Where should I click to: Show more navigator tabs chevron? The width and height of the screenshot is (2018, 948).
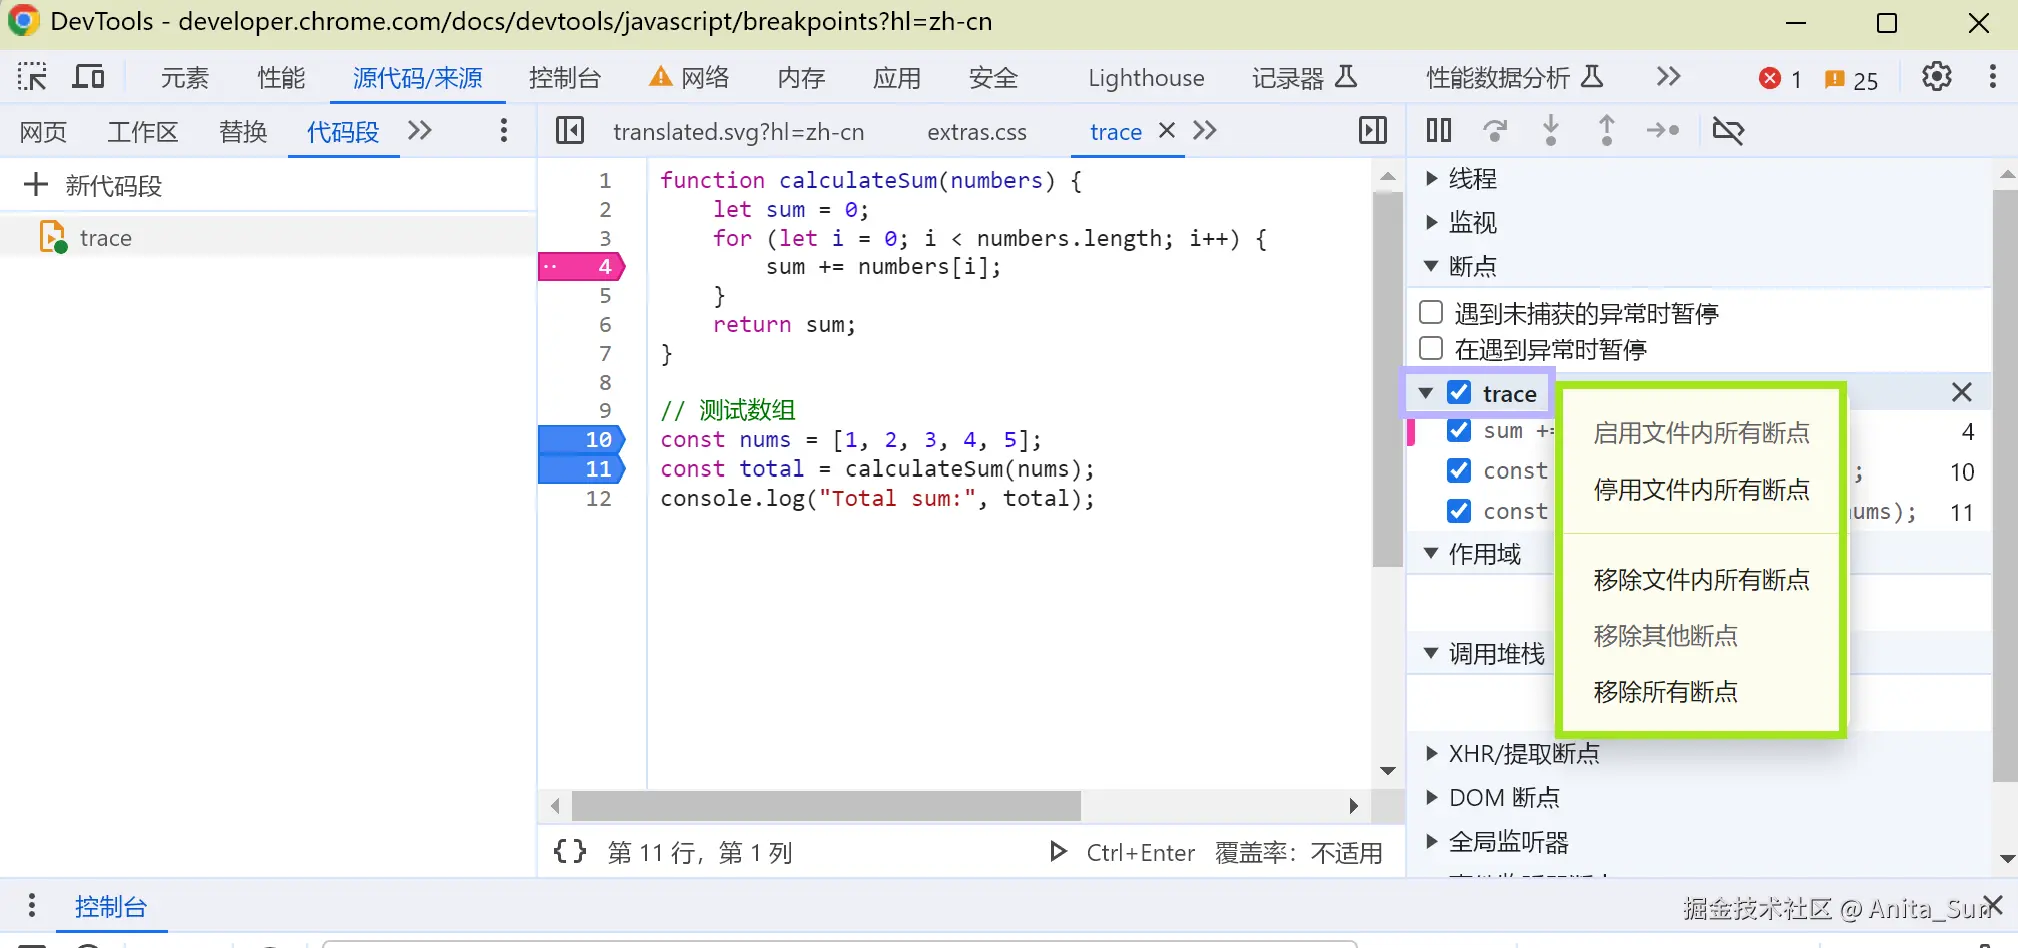420,131
